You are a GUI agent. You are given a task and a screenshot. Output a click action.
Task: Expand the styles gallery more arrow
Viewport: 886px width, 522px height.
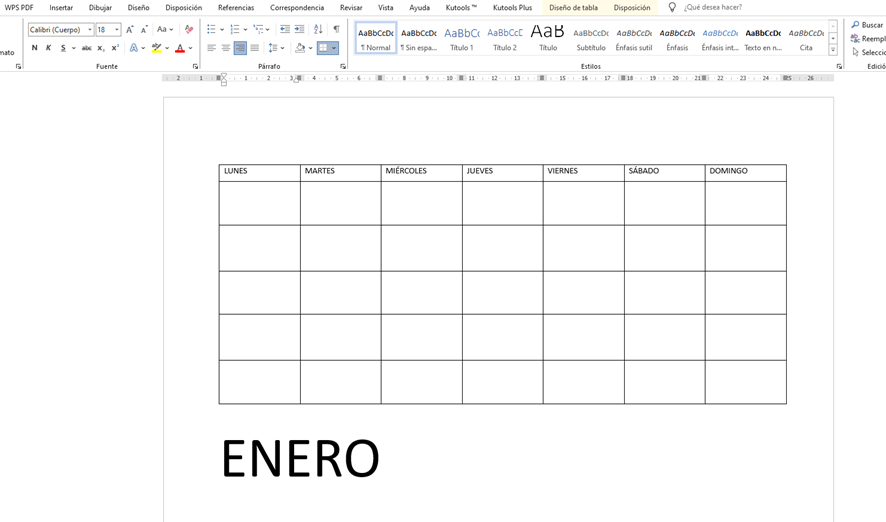pos(833,50)
